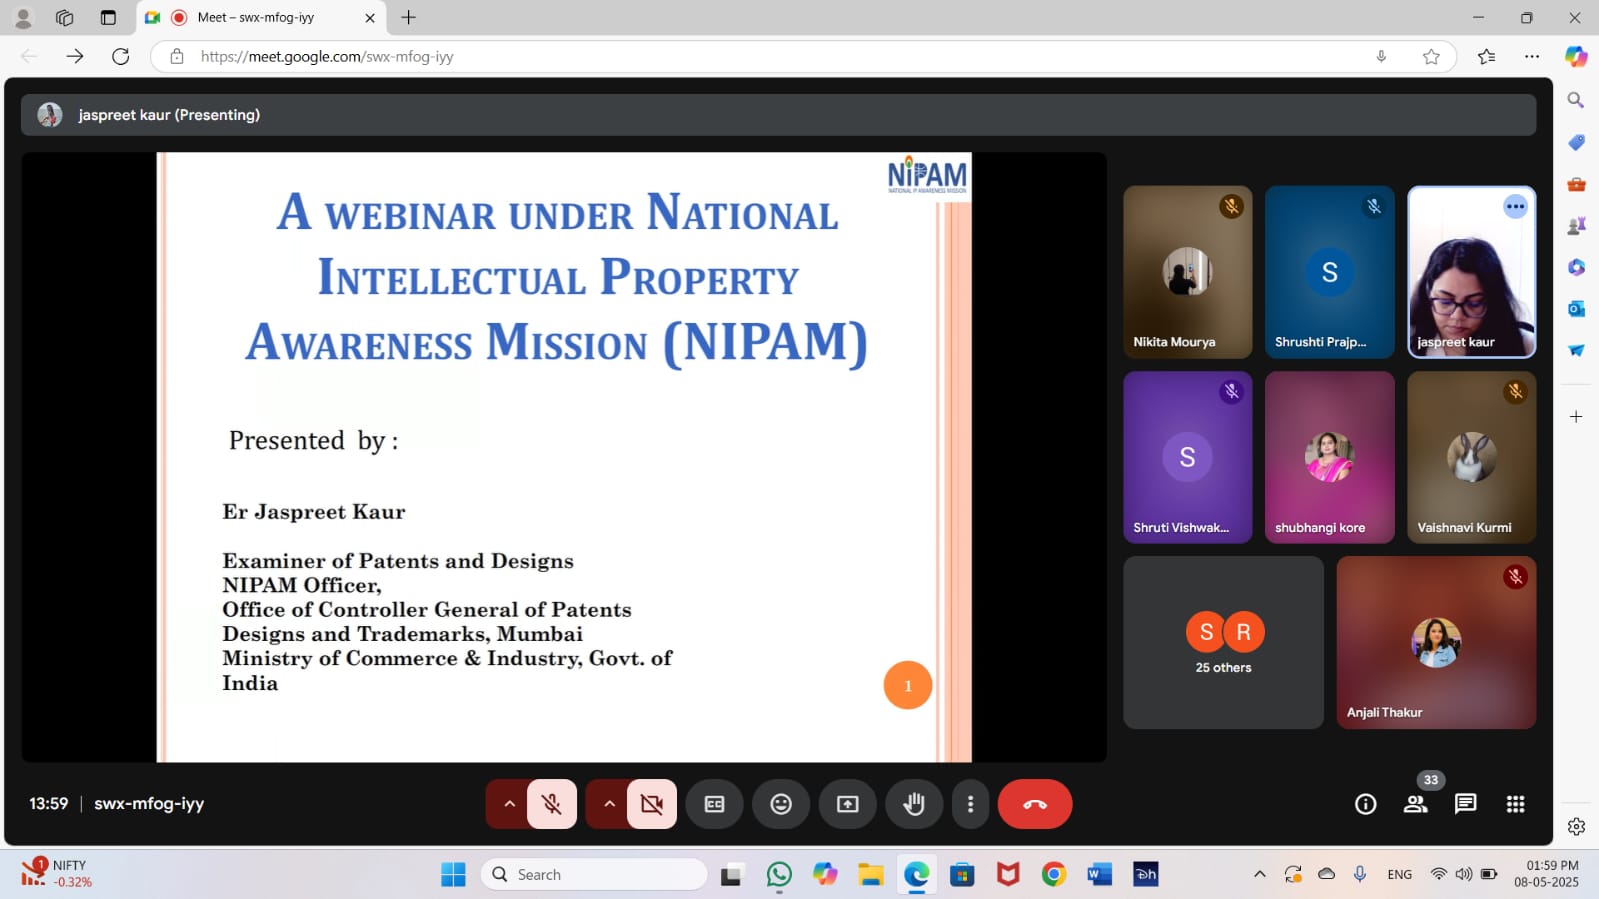Open sidebar settings gear icon

tap(1576, 826)
